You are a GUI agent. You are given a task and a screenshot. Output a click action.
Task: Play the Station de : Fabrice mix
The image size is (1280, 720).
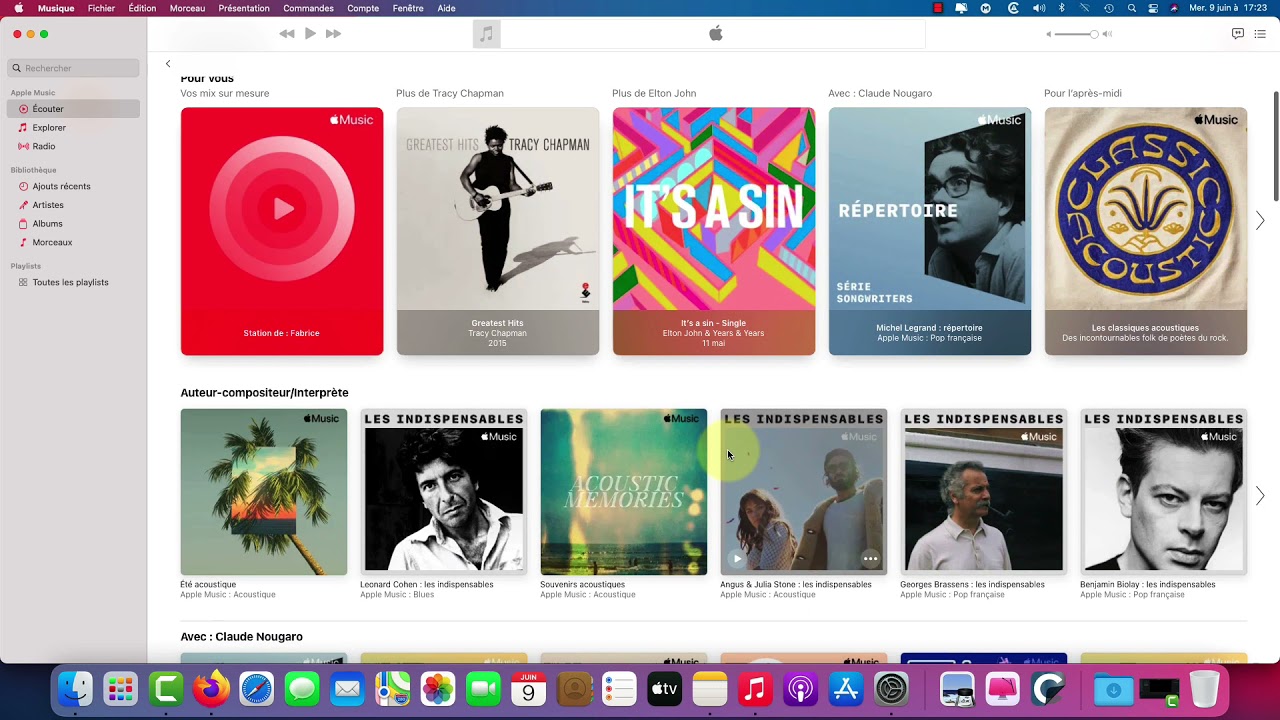coord(282,231)
